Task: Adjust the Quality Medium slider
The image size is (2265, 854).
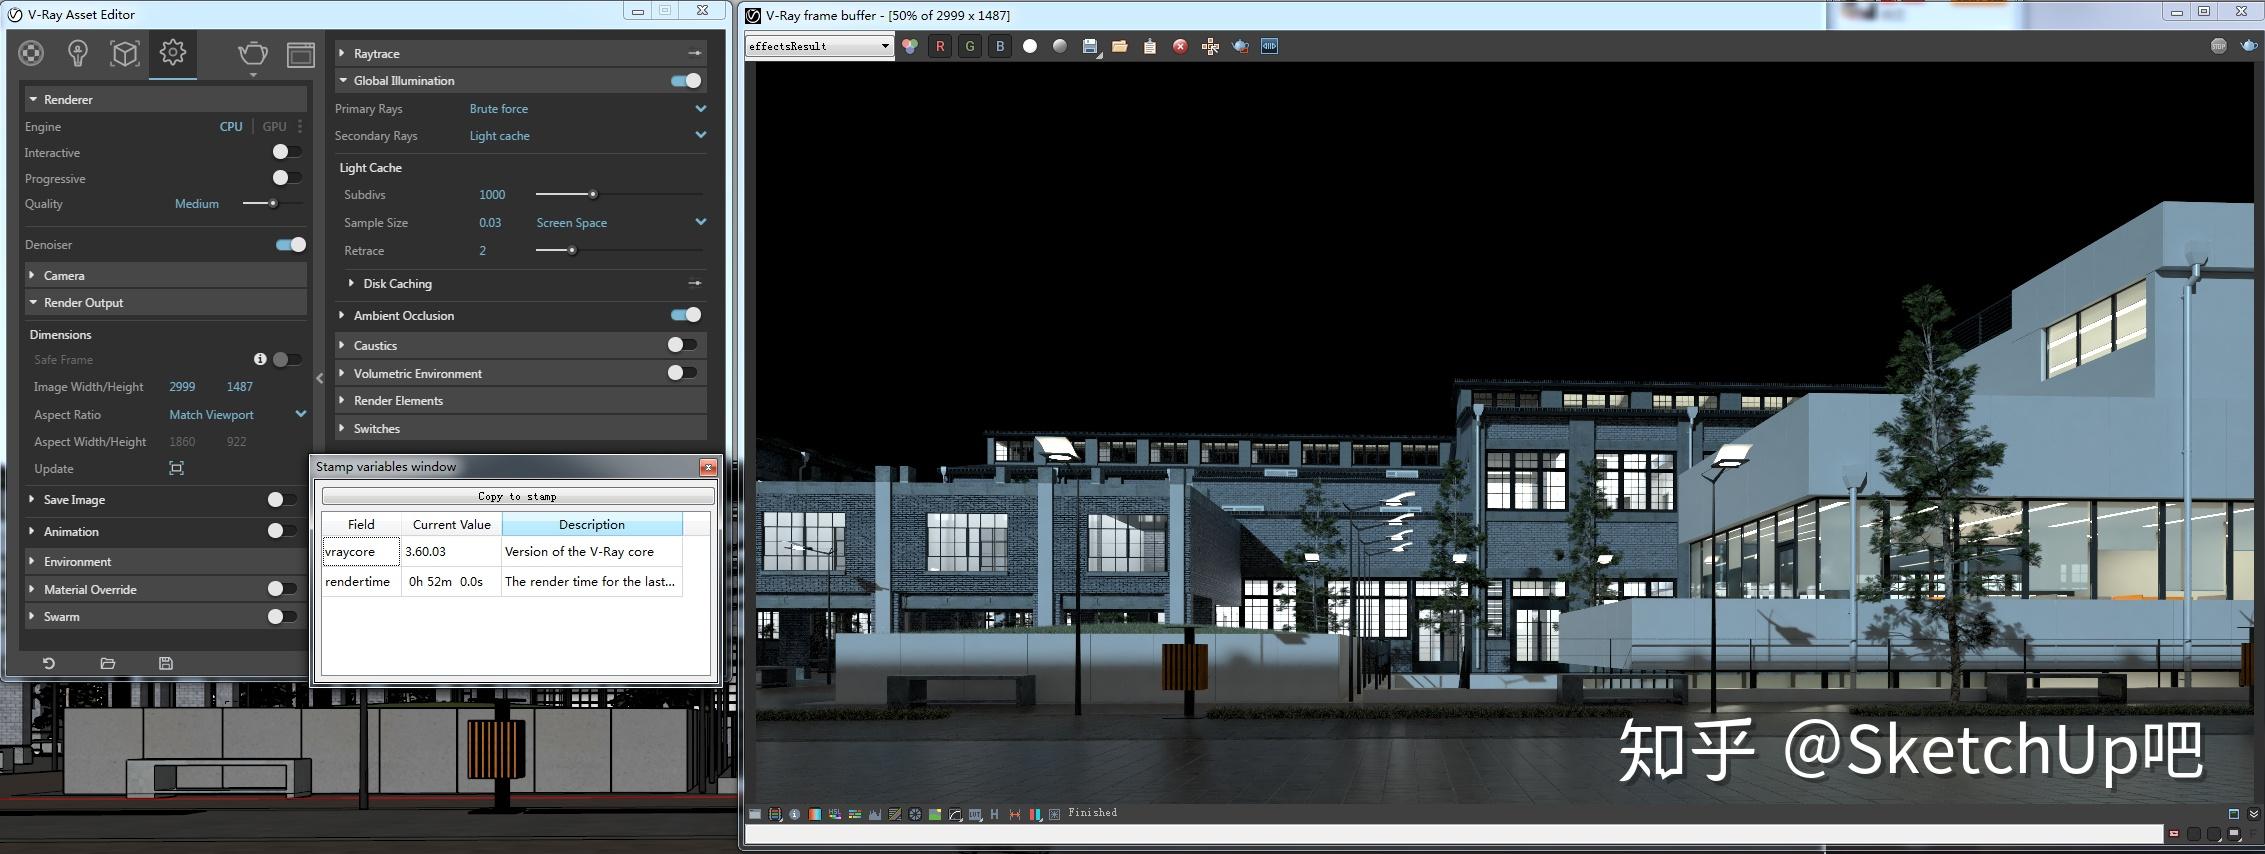Action: coord(273,203)
